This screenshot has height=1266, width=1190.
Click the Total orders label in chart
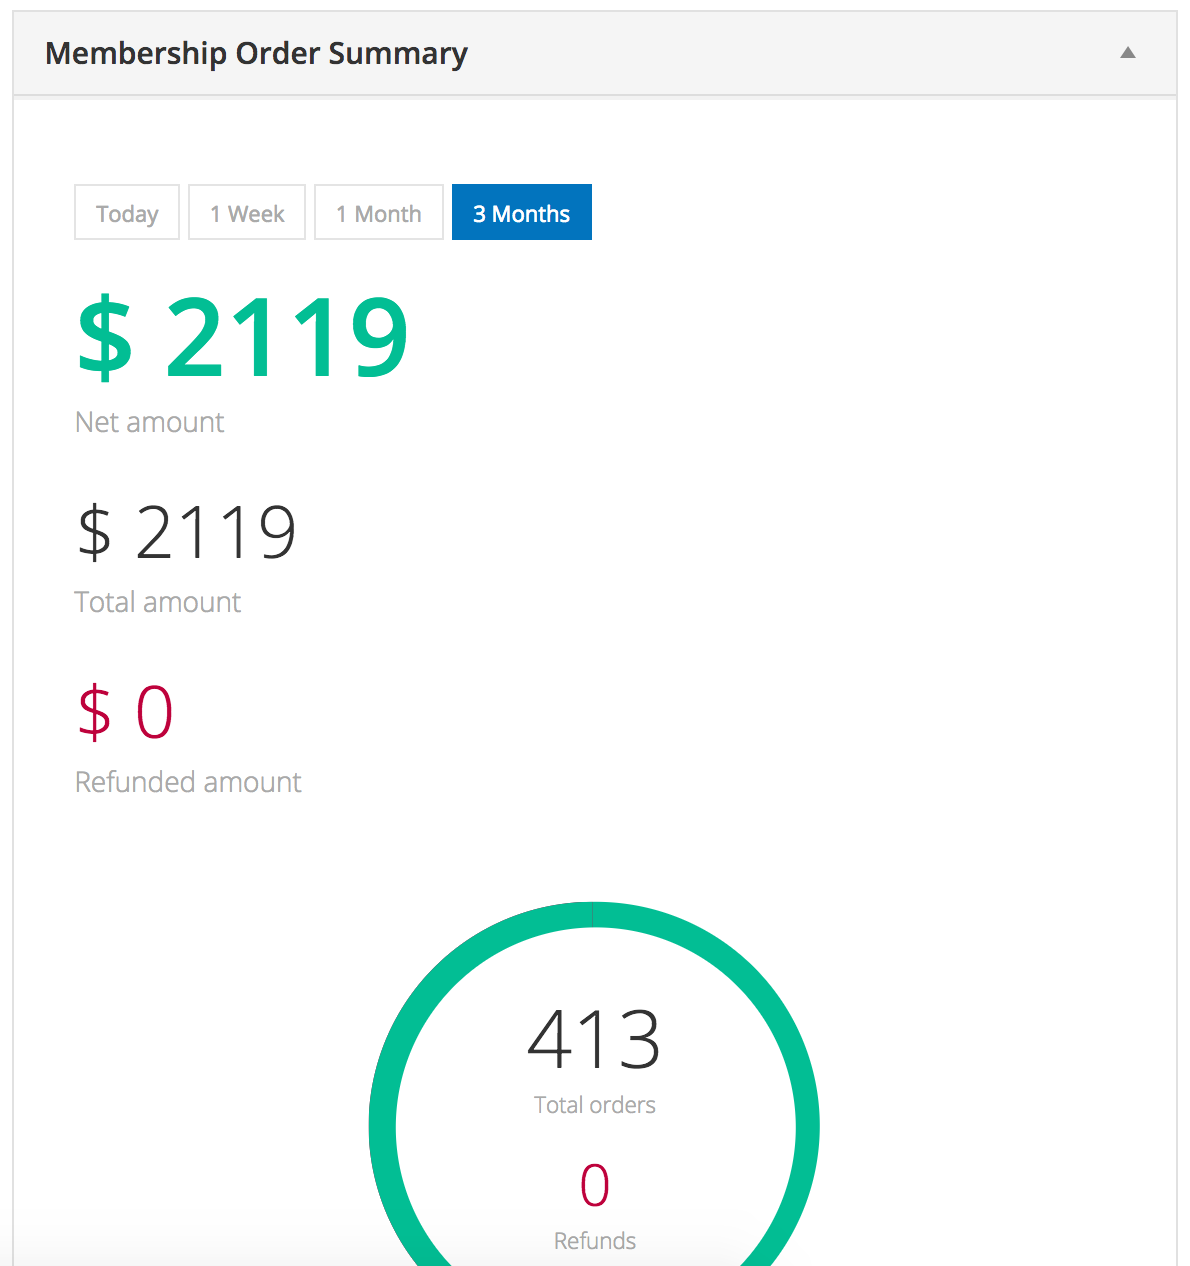[594, 1105]
